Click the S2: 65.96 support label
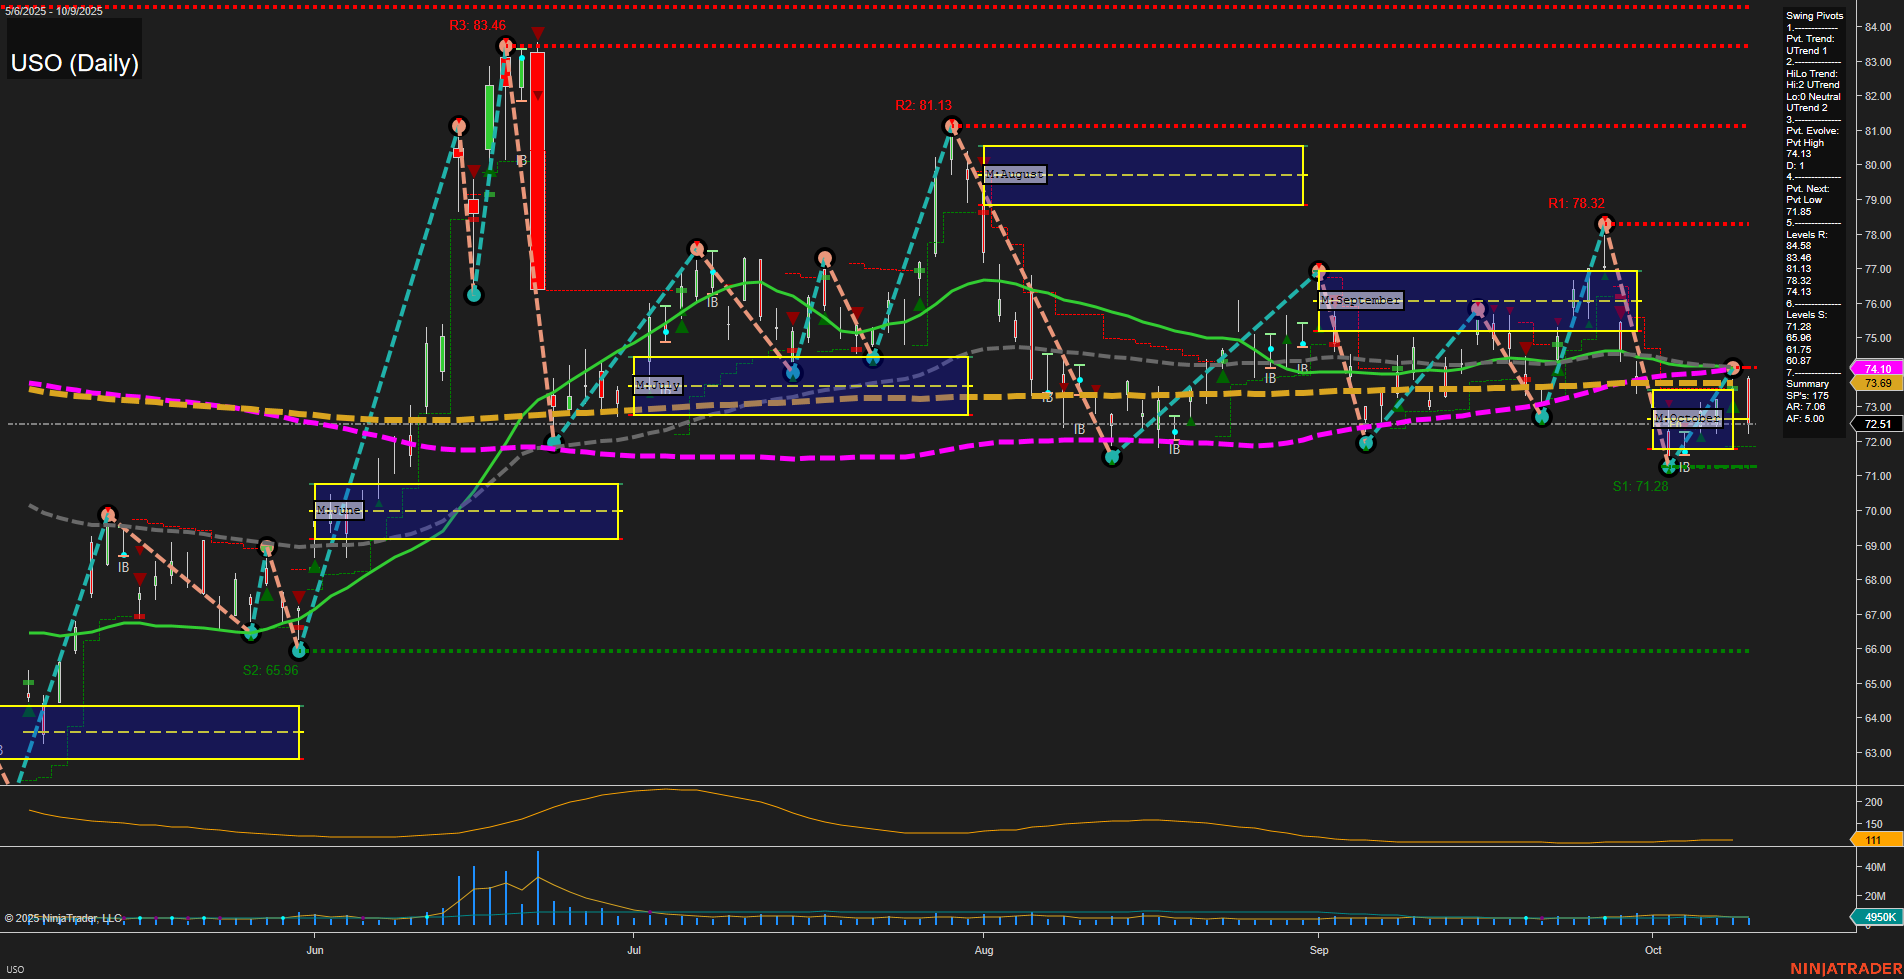 click(269, 670)
